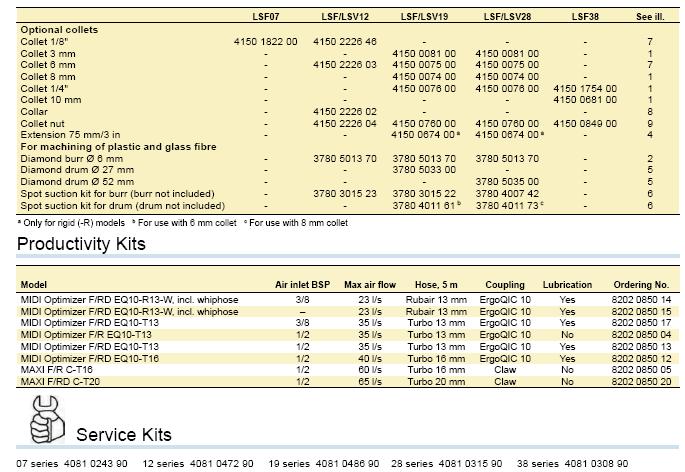Viewport: 685px width, 472px height.
Task: Select part number '4150 0681 00'
Action: 585,100
